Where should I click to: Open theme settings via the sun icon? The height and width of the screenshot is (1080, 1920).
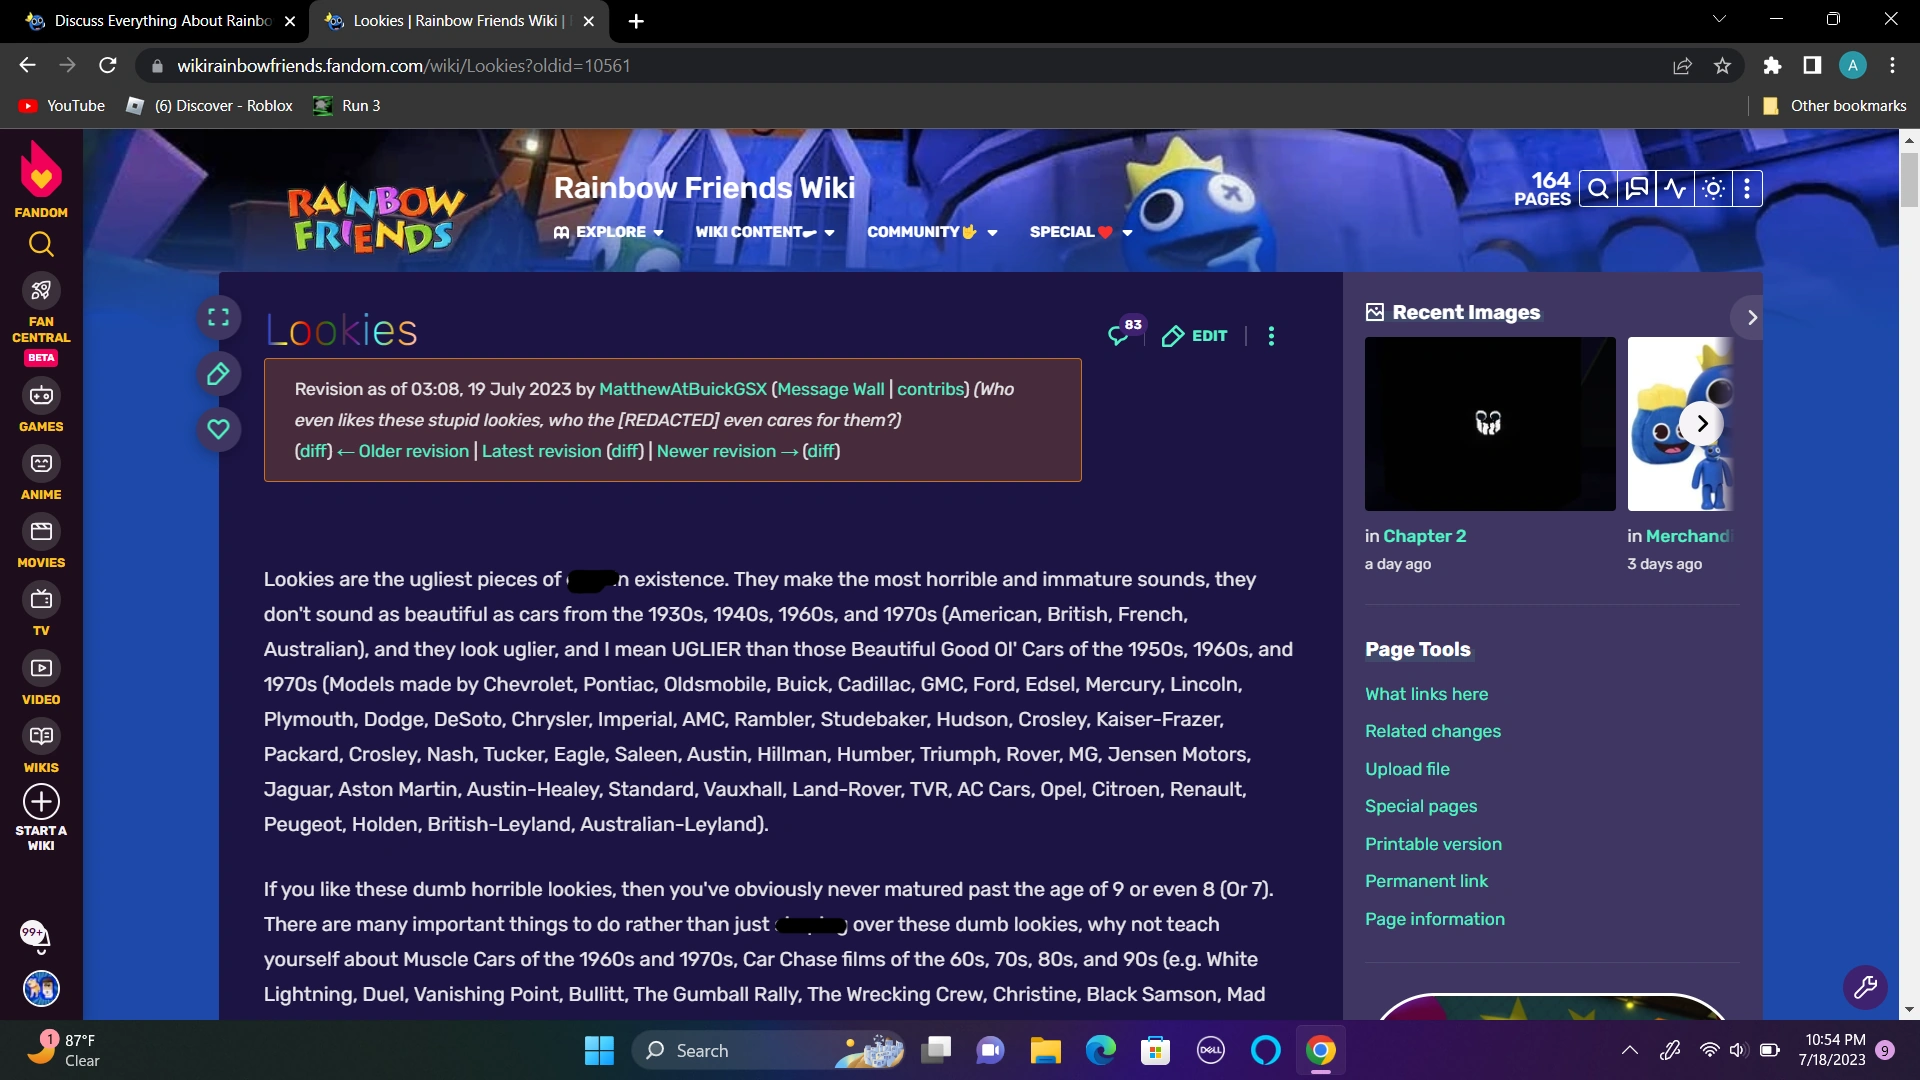pos(1714,188)
